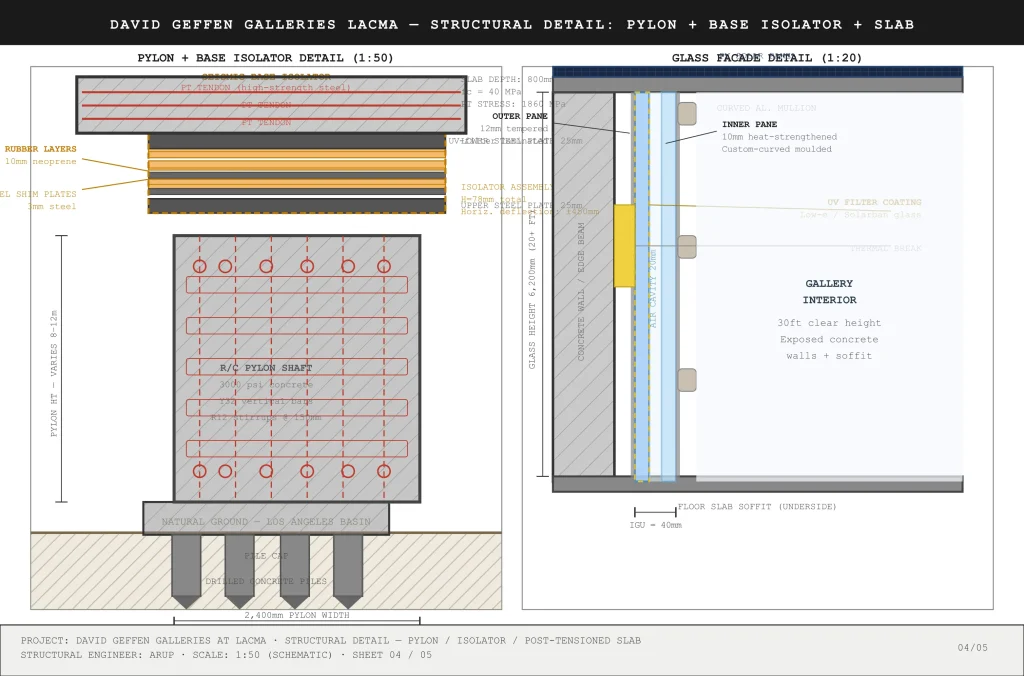This screenshot has width=1024, height=676.
Task: Select the 'INNER PANE' label
Action: click(x=749, y=124)
